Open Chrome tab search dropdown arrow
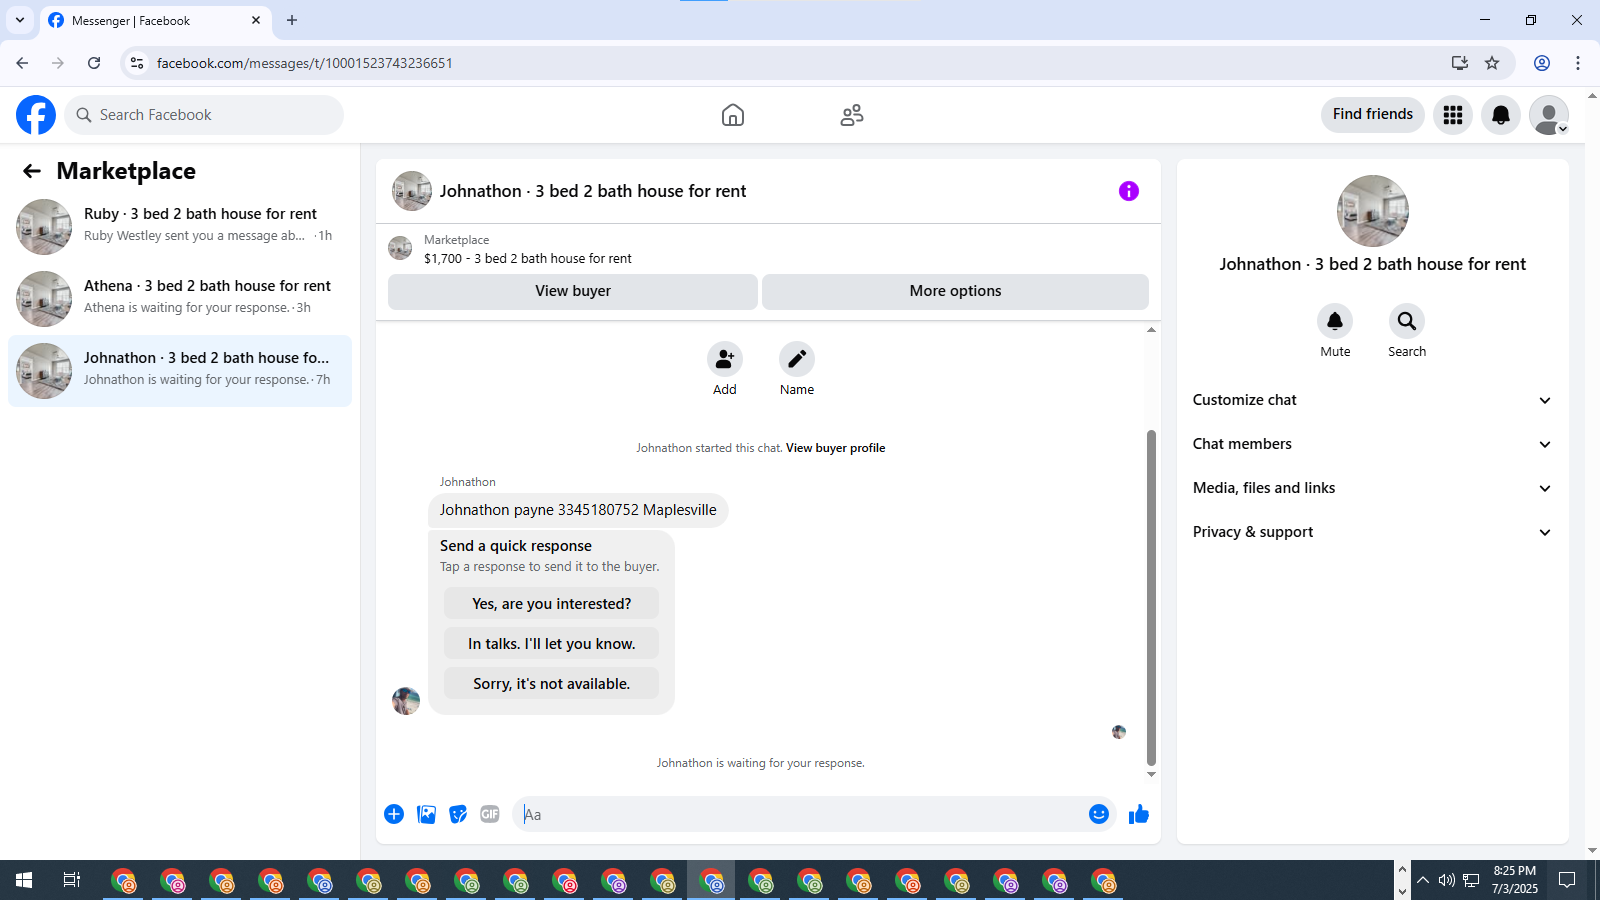 pos(20,20)
